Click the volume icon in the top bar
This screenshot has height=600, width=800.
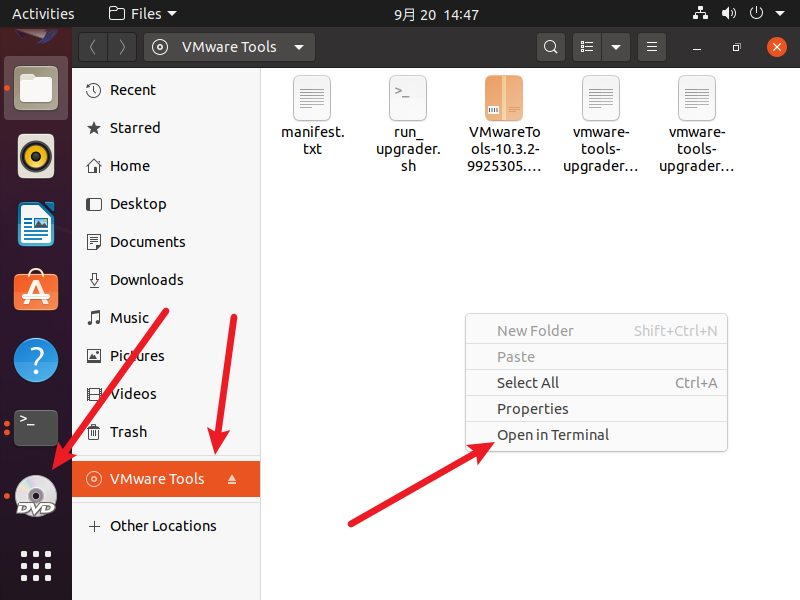click(x=729, y=13)
